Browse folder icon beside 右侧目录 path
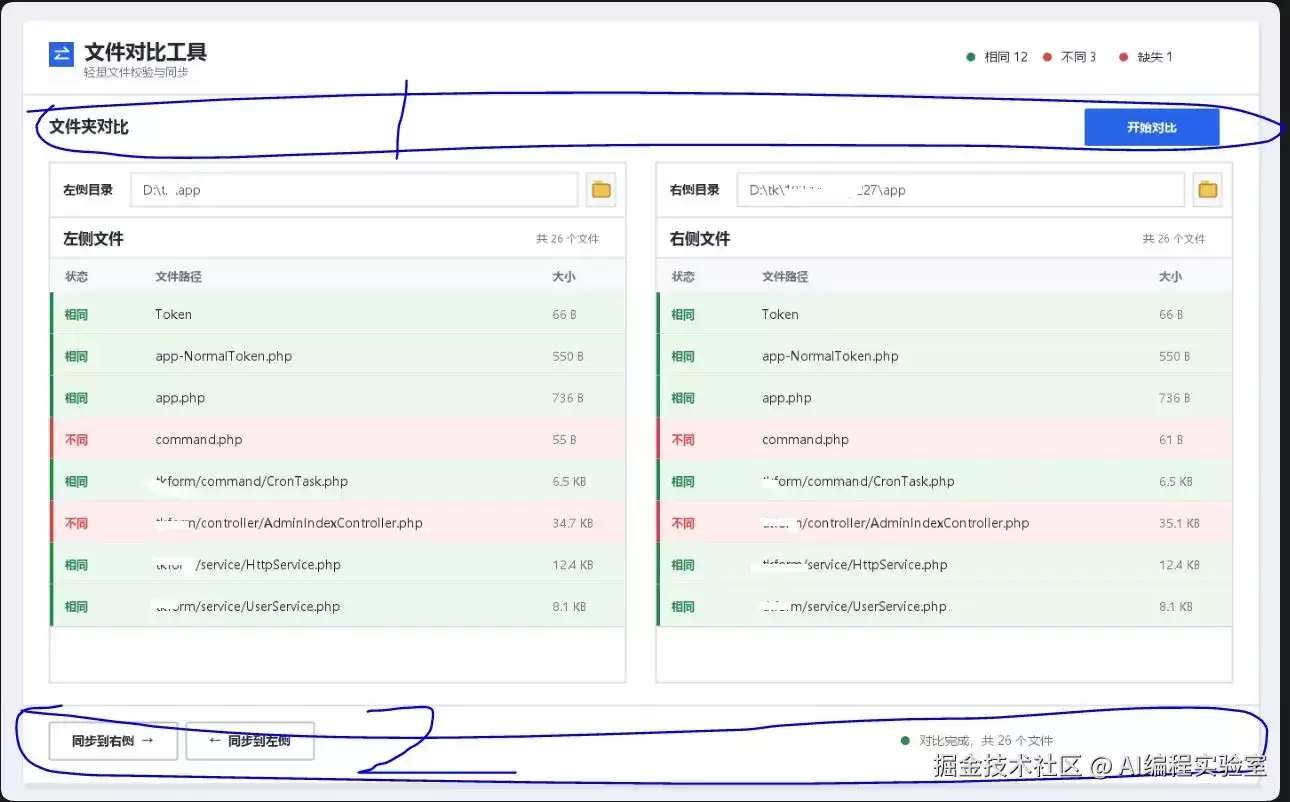 pos(1208,189)
